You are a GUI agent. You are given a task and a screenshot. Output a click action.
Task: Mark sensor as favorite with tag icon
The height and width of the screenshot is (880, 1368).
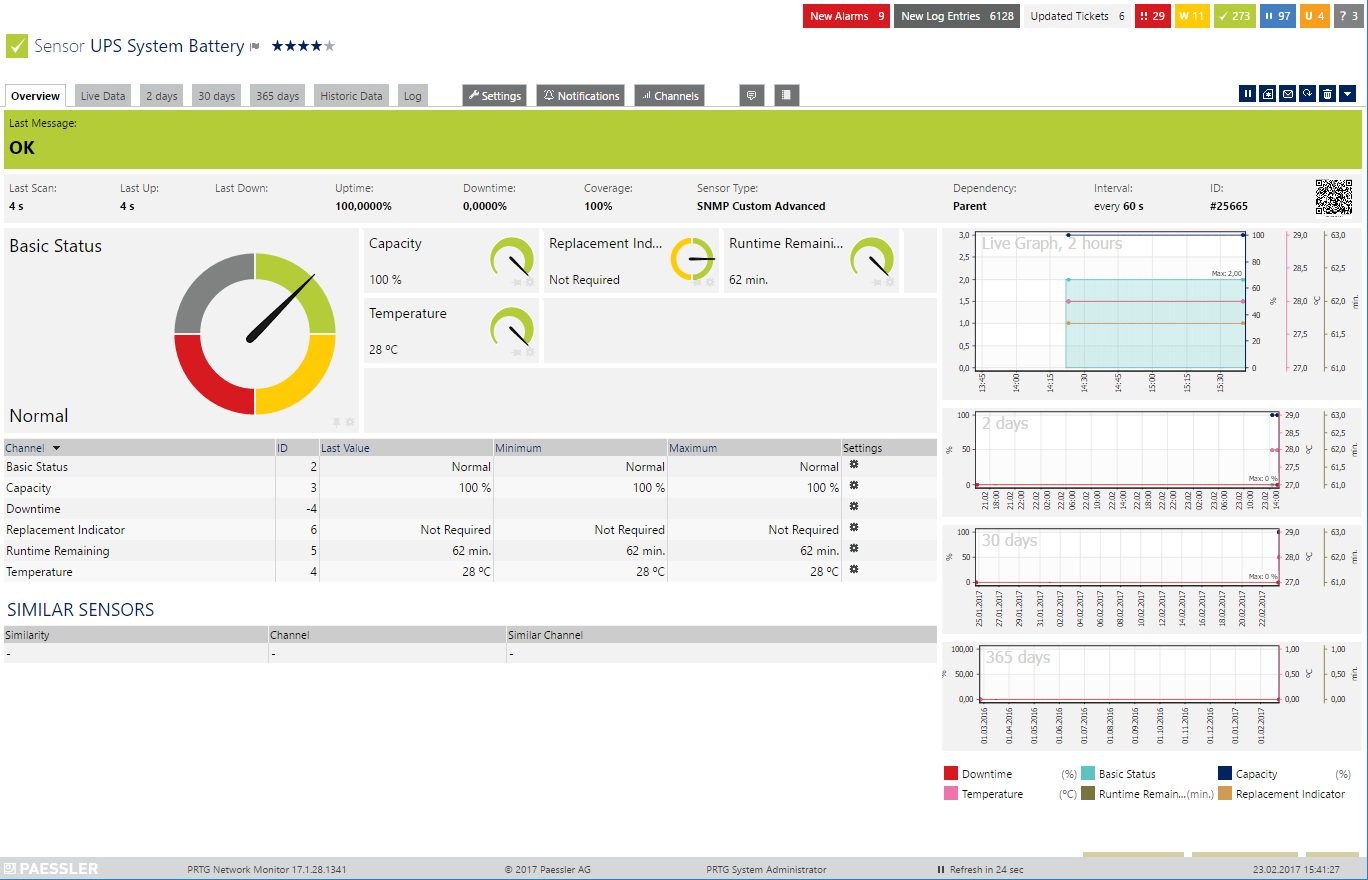1267,93
